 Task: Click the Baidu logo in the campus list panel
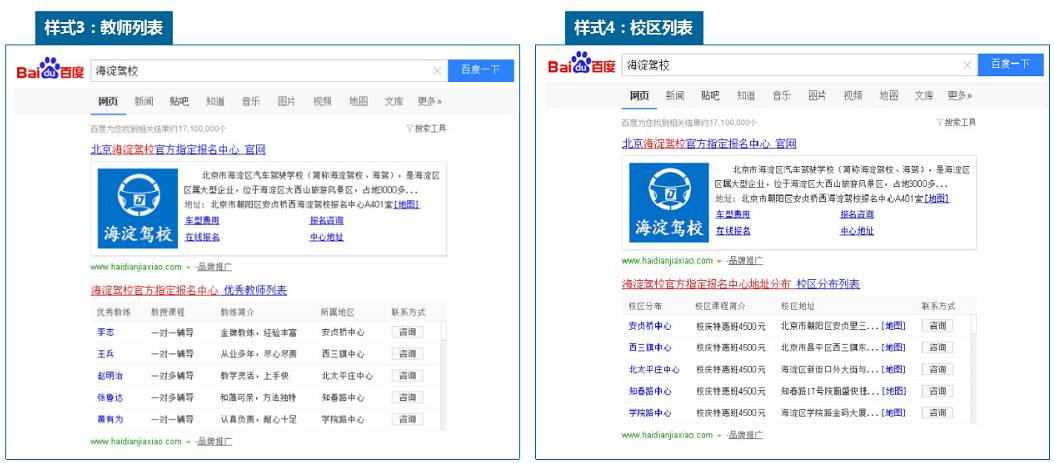pos(581,64)
